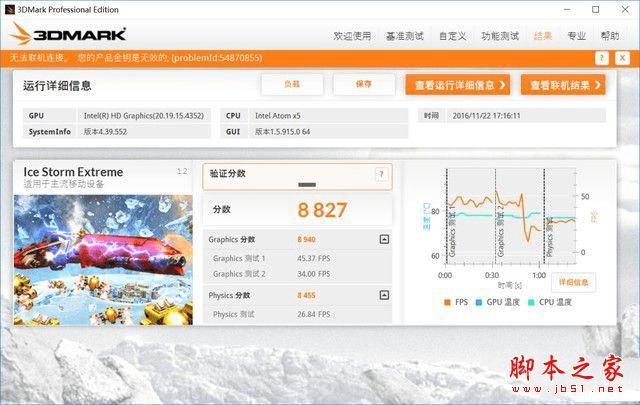The image size is (640, 405).
Task: Click the SystemInfo 版本4.39.552 value
Action: click(x=144, y=131)
